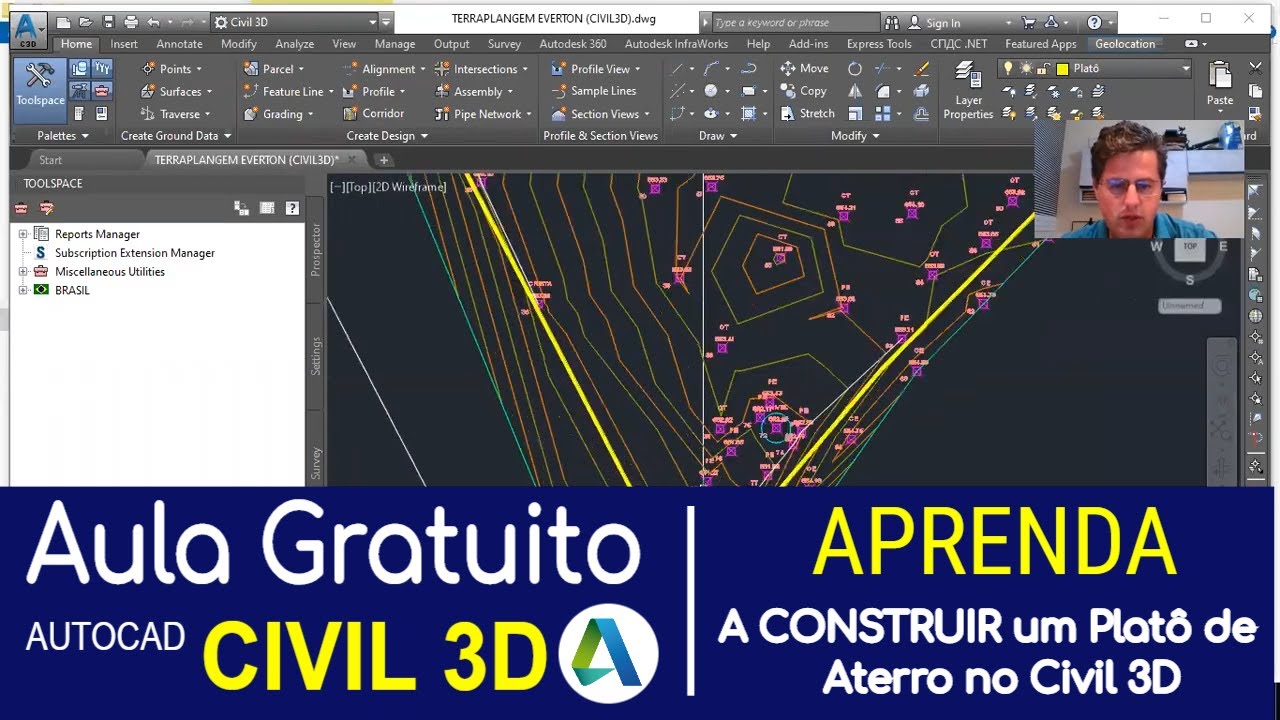Viewport: 1280px width, 720px height.
Task: Expand the BRASIL tree node
Action: [x=22, y=290]
